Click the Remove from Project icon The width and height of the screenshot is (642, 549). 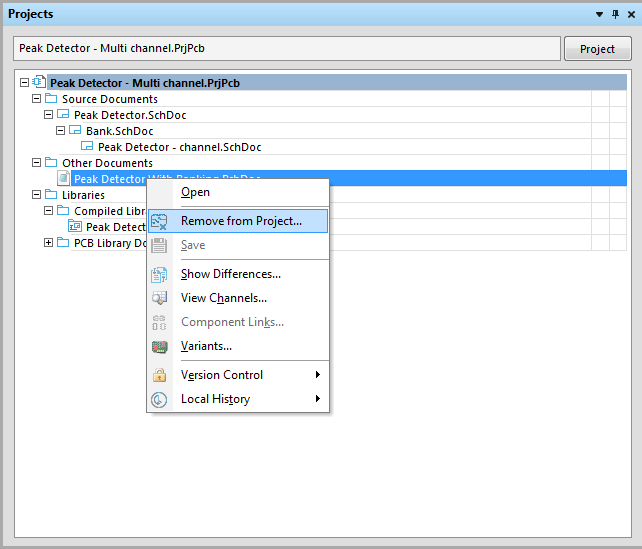(159, 221)
